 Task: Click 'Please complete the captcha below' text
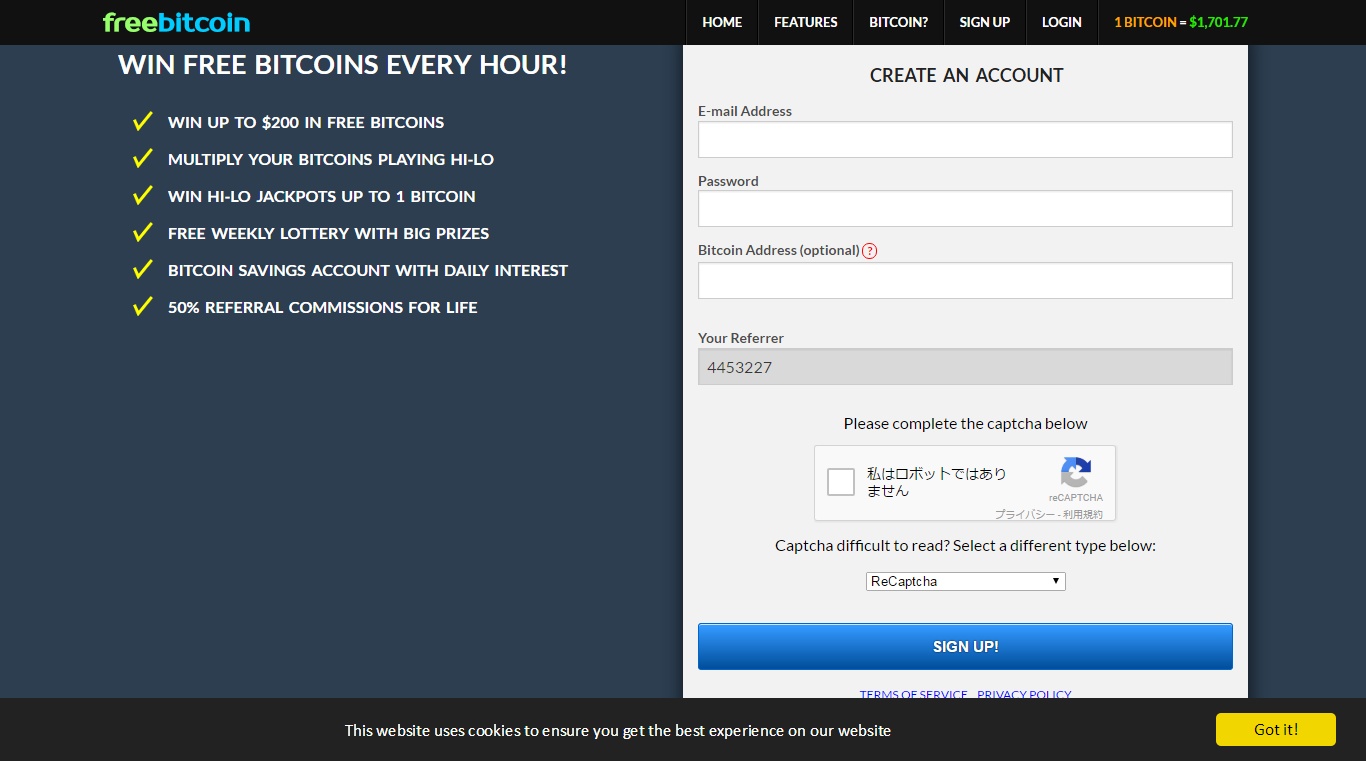click(x=965, y=423)
